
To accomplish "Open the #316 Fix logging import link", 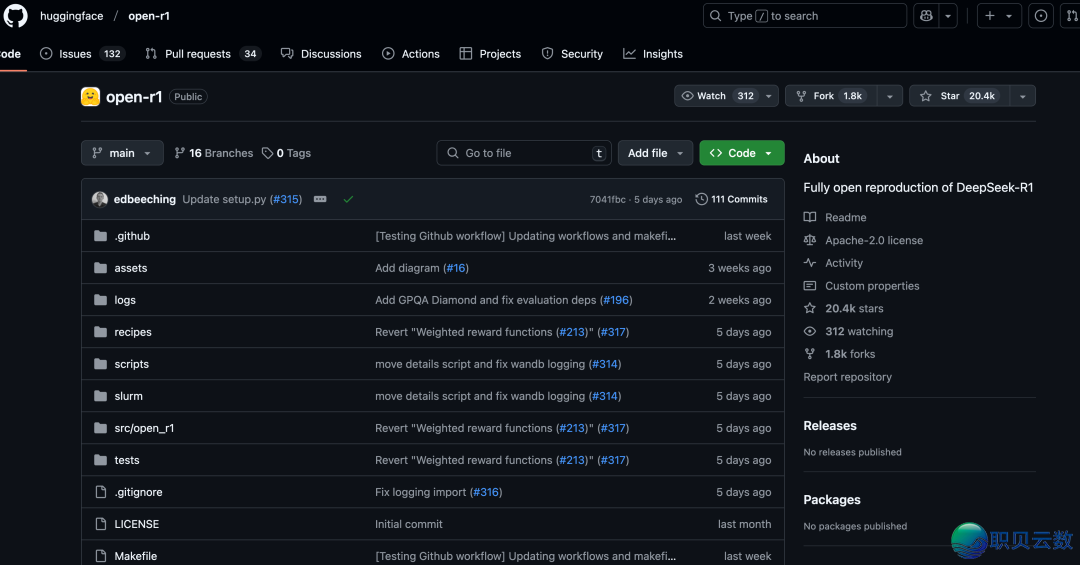I will 486,492.
